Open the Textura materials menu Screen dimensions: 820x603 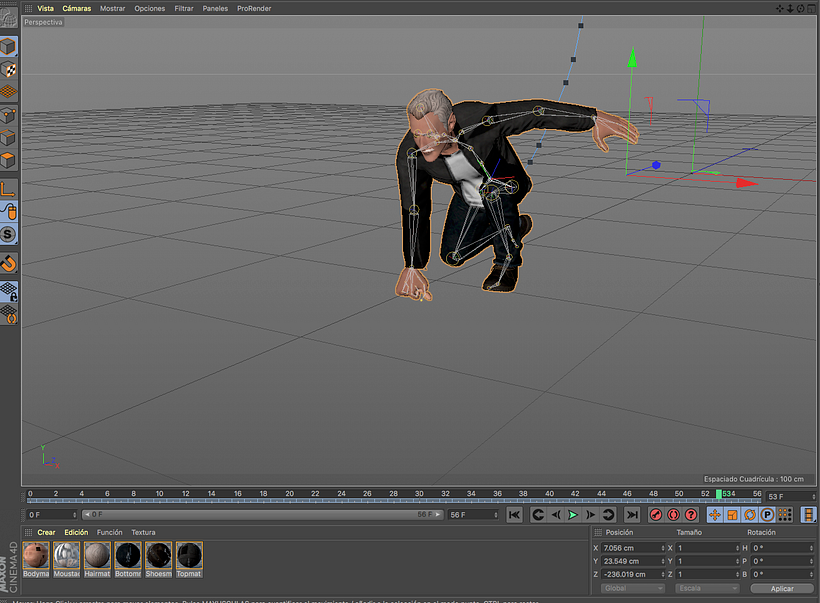point(143,532)
